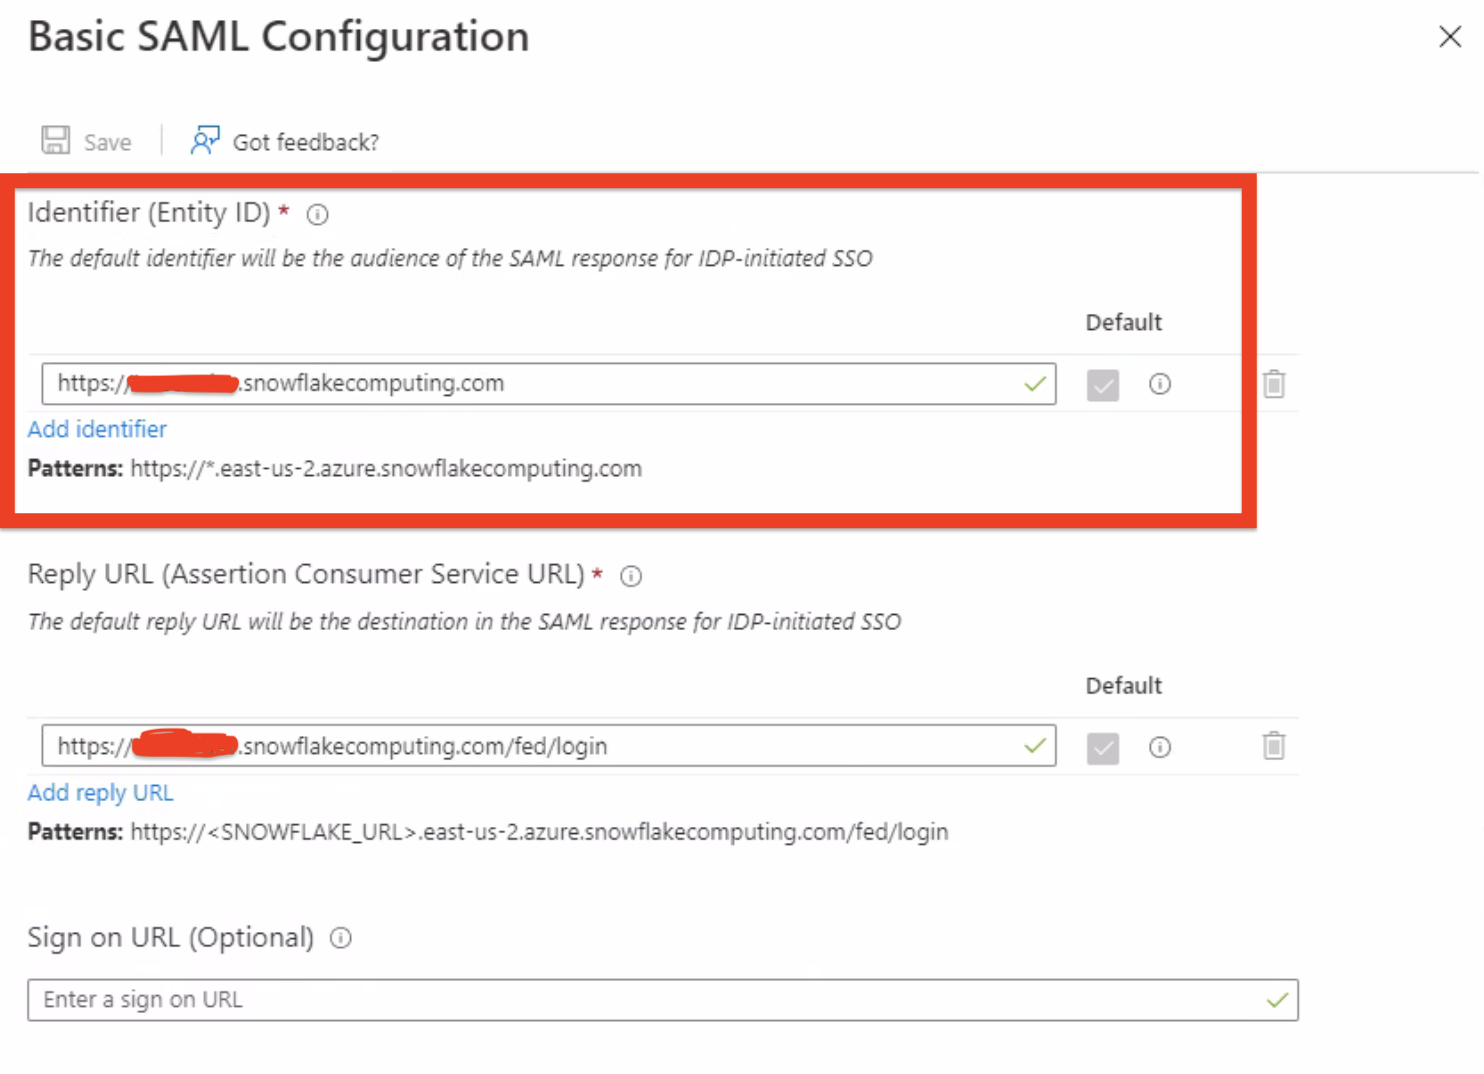Show info for the reply URL Default checkbox
Screen dimensions: 1484x1074
pyautogui.click(x=1160, y=747)
